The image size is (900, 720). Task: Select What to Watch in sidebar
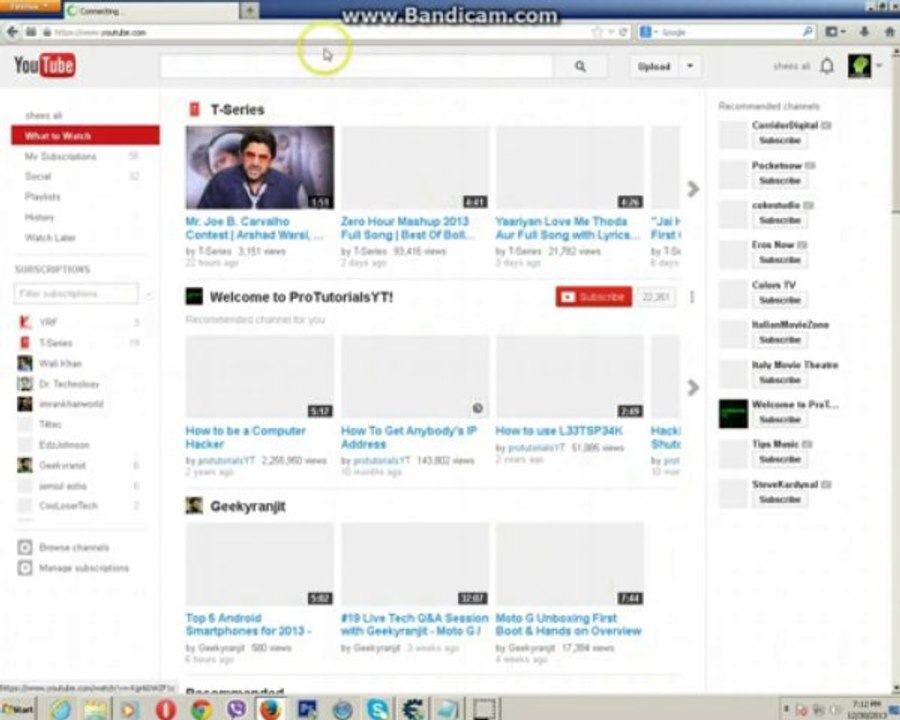pyautogui.click(x=86, y=136)
